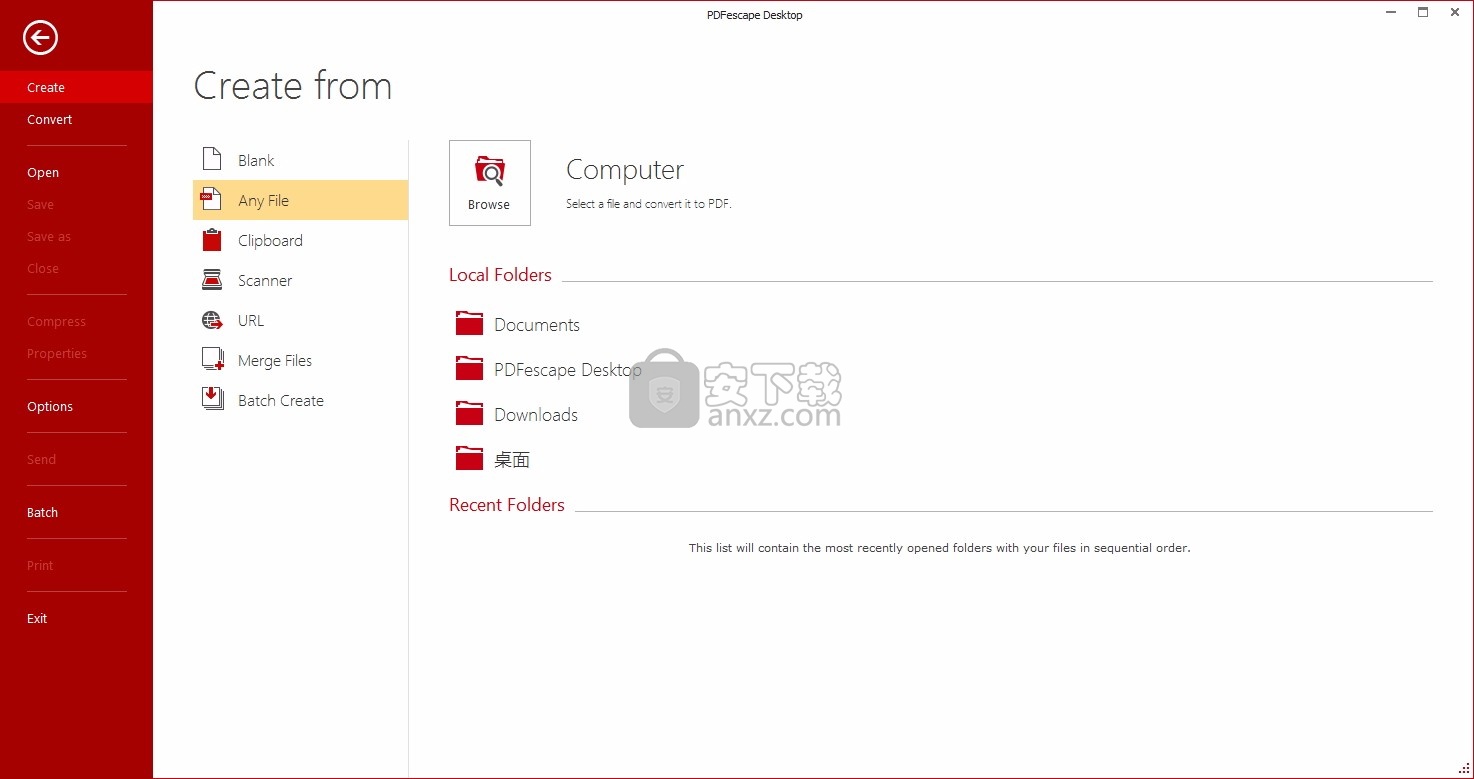Open the Documents folder name
Viewport: 1474px width, 779px height.
537,325
